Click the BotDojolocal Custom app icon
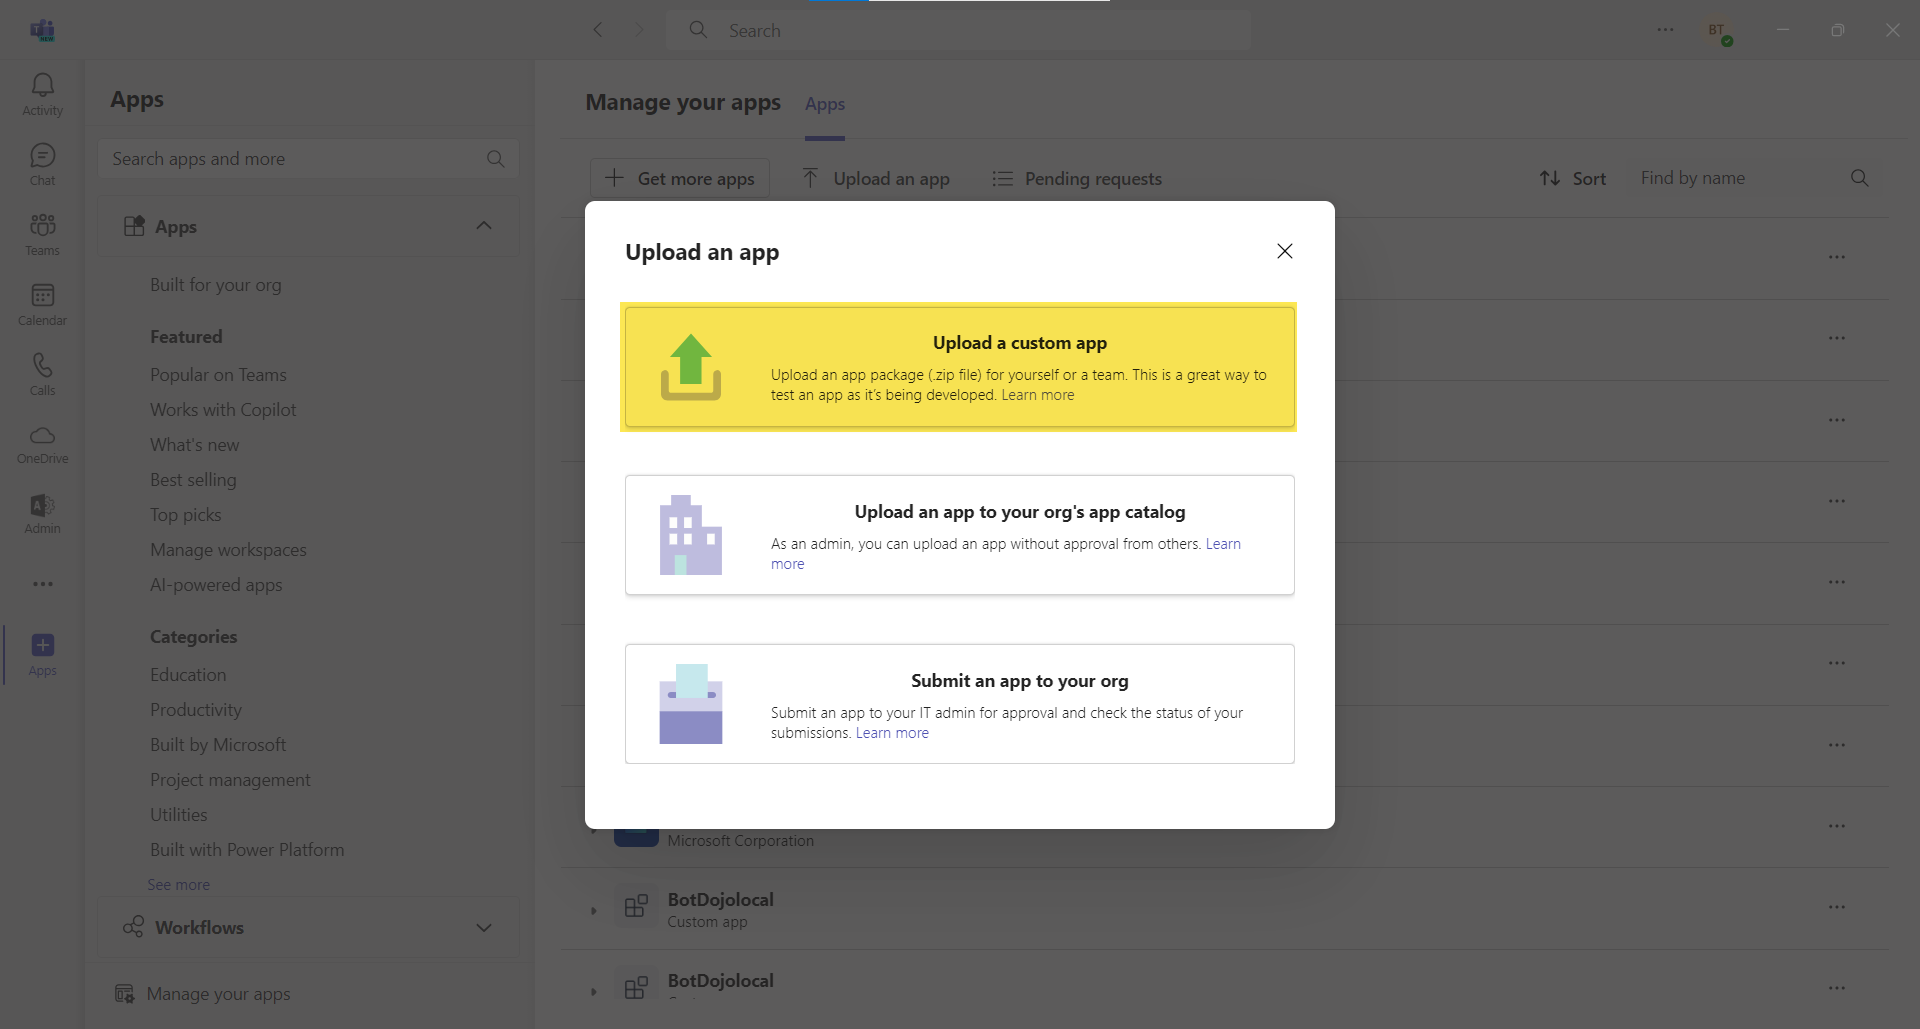 coord(636,908)
